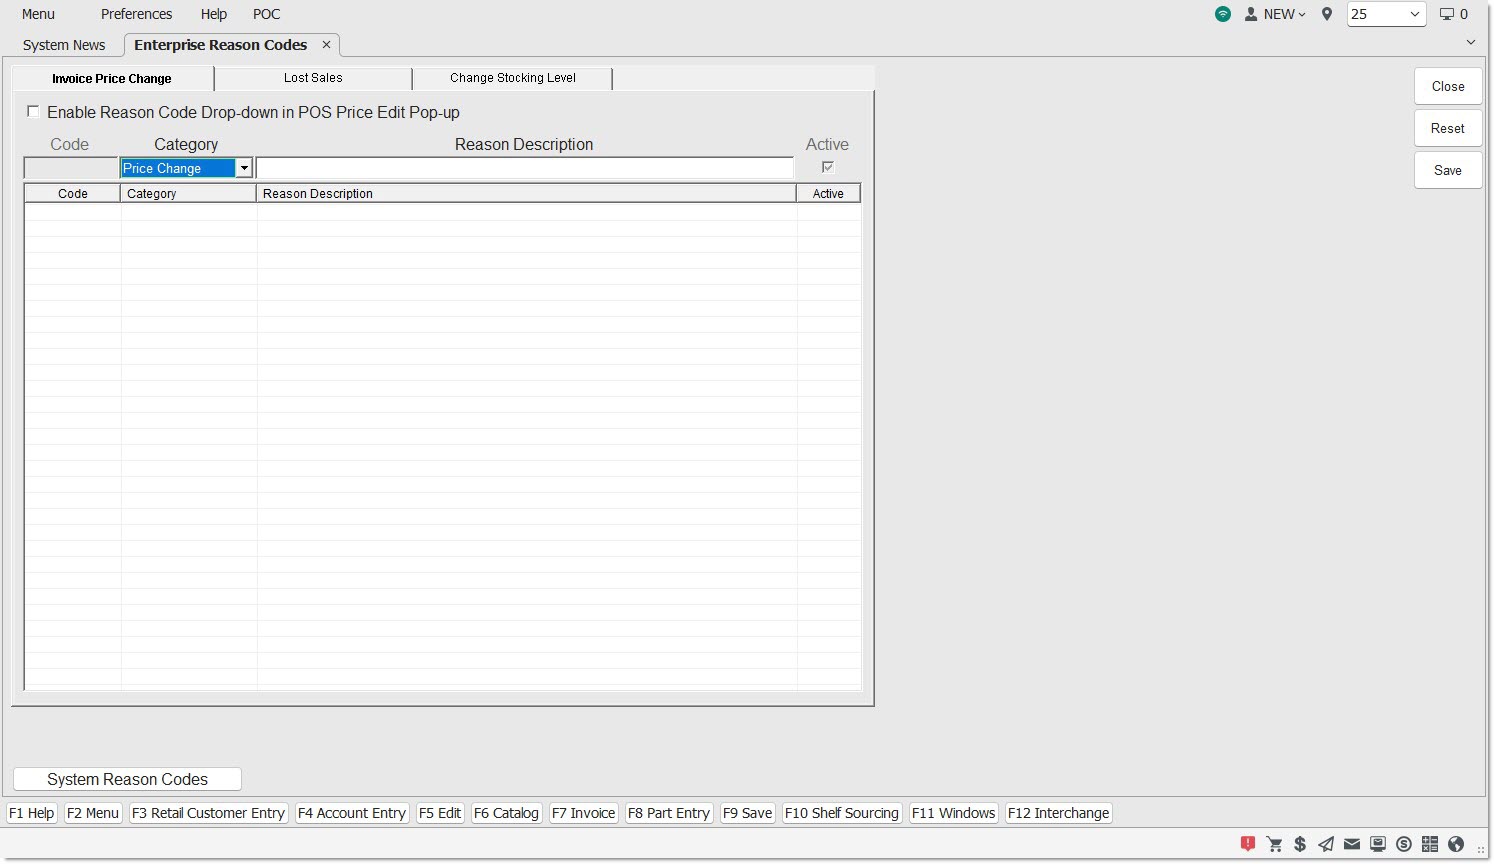Viewport: 1494px width, 864px height.
Task: Click the Reason Description input field
Action: click(525, 169)
